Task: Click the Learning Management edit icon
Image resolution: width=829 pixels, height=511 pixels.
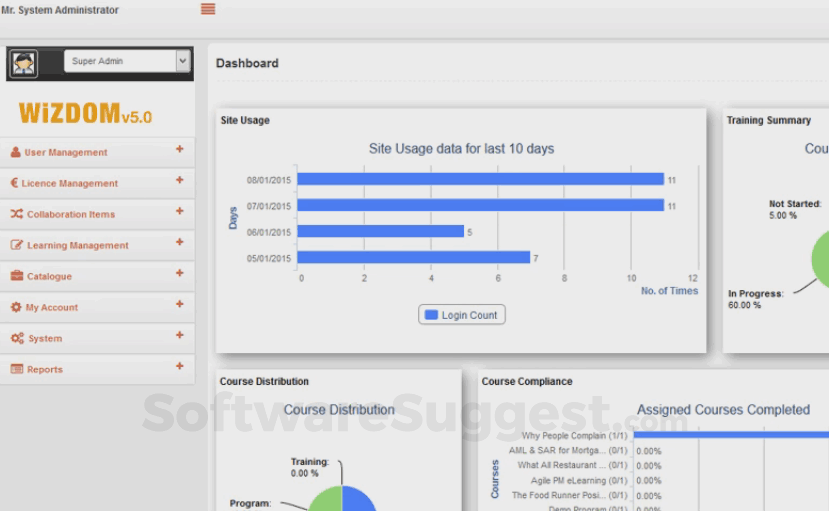Action: [x=16, y=245]
